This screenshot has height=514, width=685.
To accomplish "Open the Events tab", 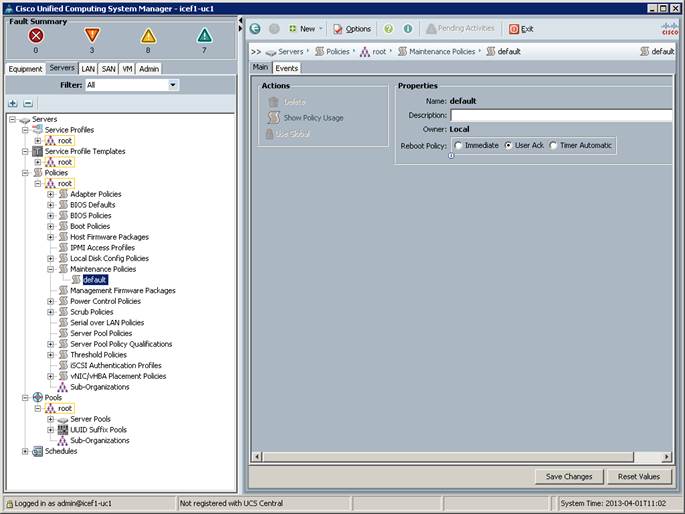I will (287, 68).
